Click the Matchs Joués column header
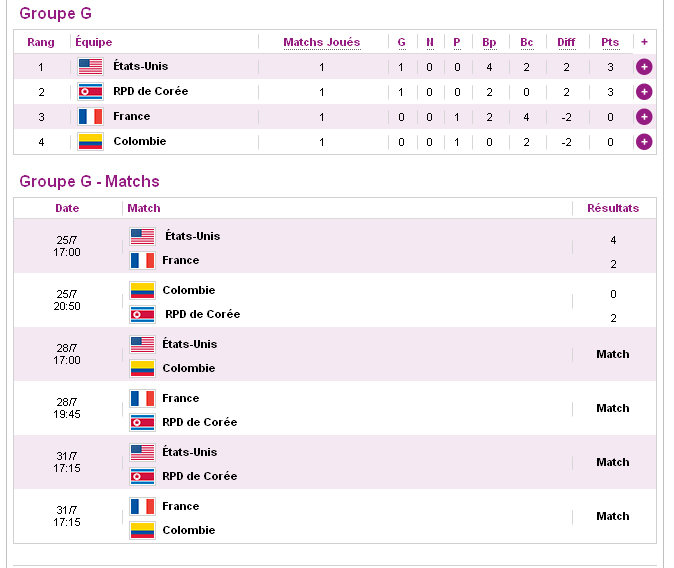The height and width of the screenshot is (568, 674). tap(322, 42)
